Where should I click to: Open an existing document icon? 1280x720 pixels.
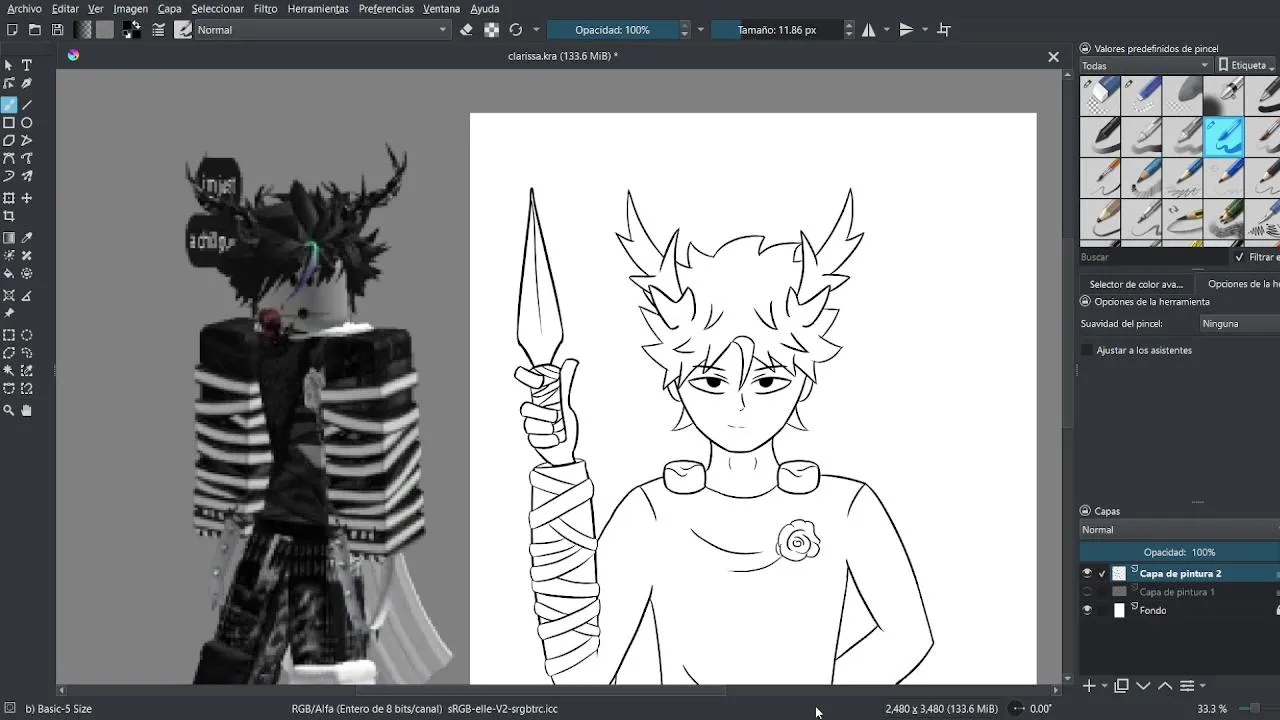click(x=35, y=30)
